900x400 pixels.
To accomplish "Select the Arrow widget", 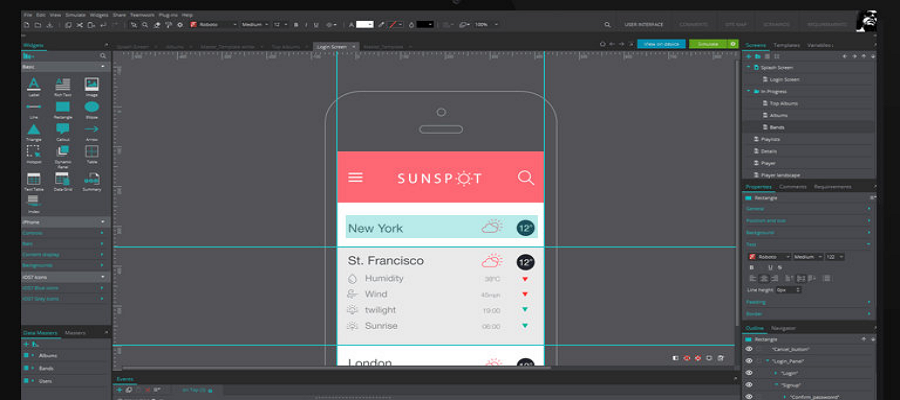I will (91, 132).
